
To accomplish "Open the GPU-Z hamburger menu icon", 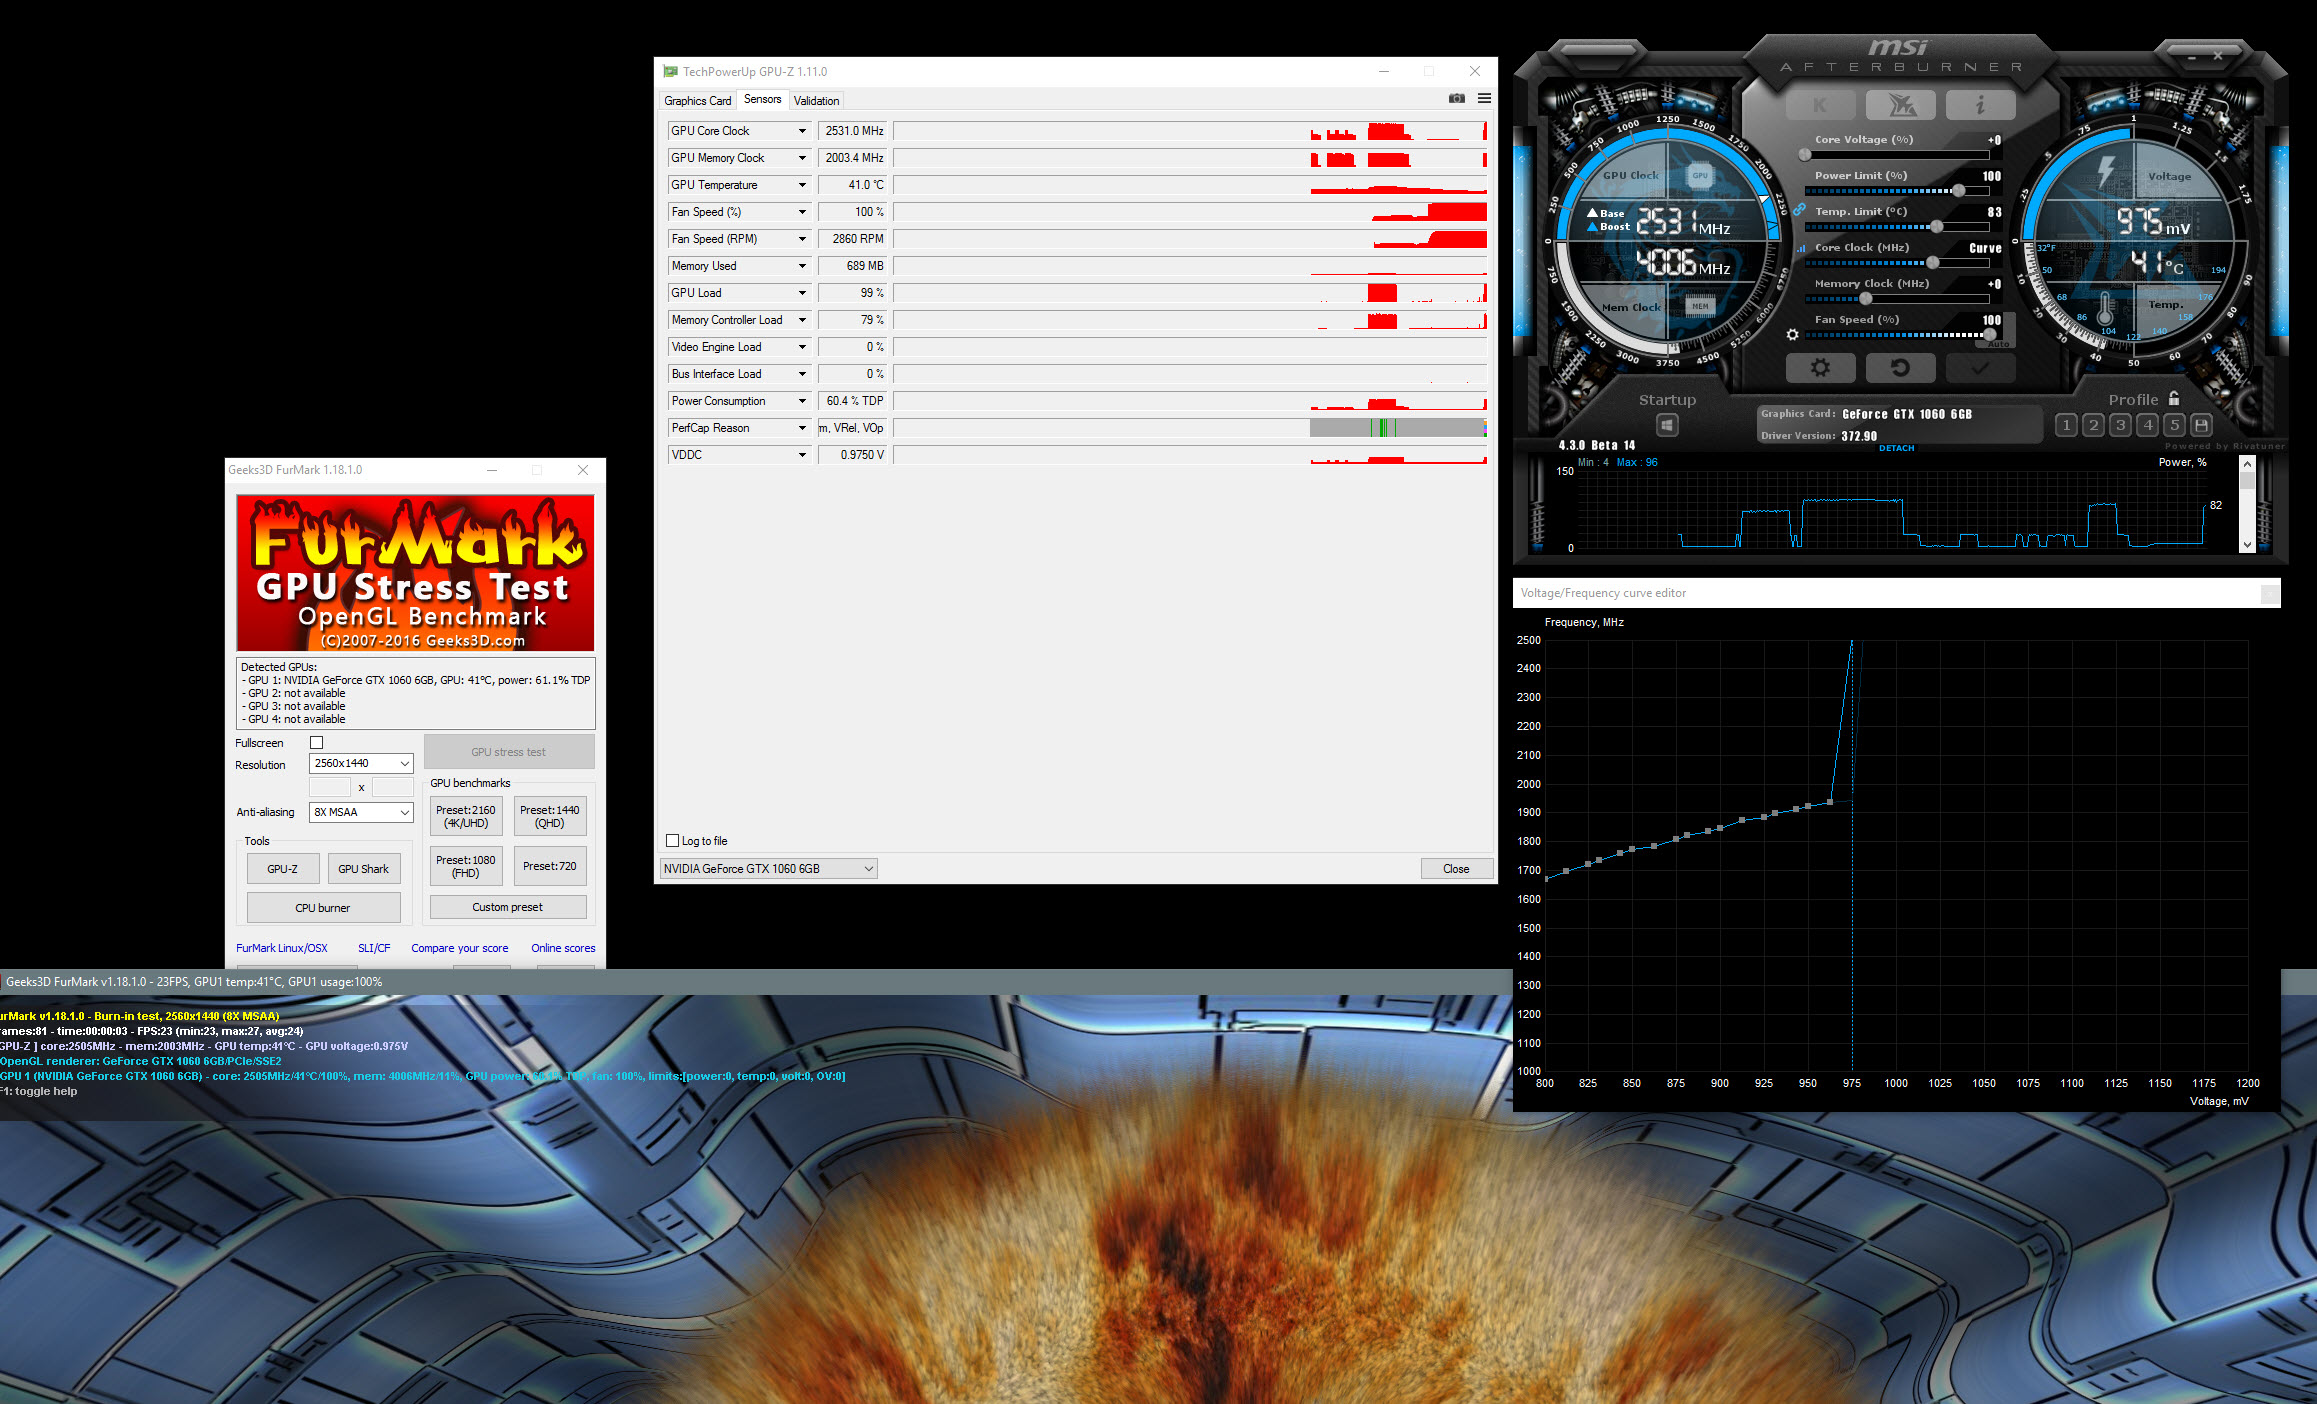I will pos(1484,99).
